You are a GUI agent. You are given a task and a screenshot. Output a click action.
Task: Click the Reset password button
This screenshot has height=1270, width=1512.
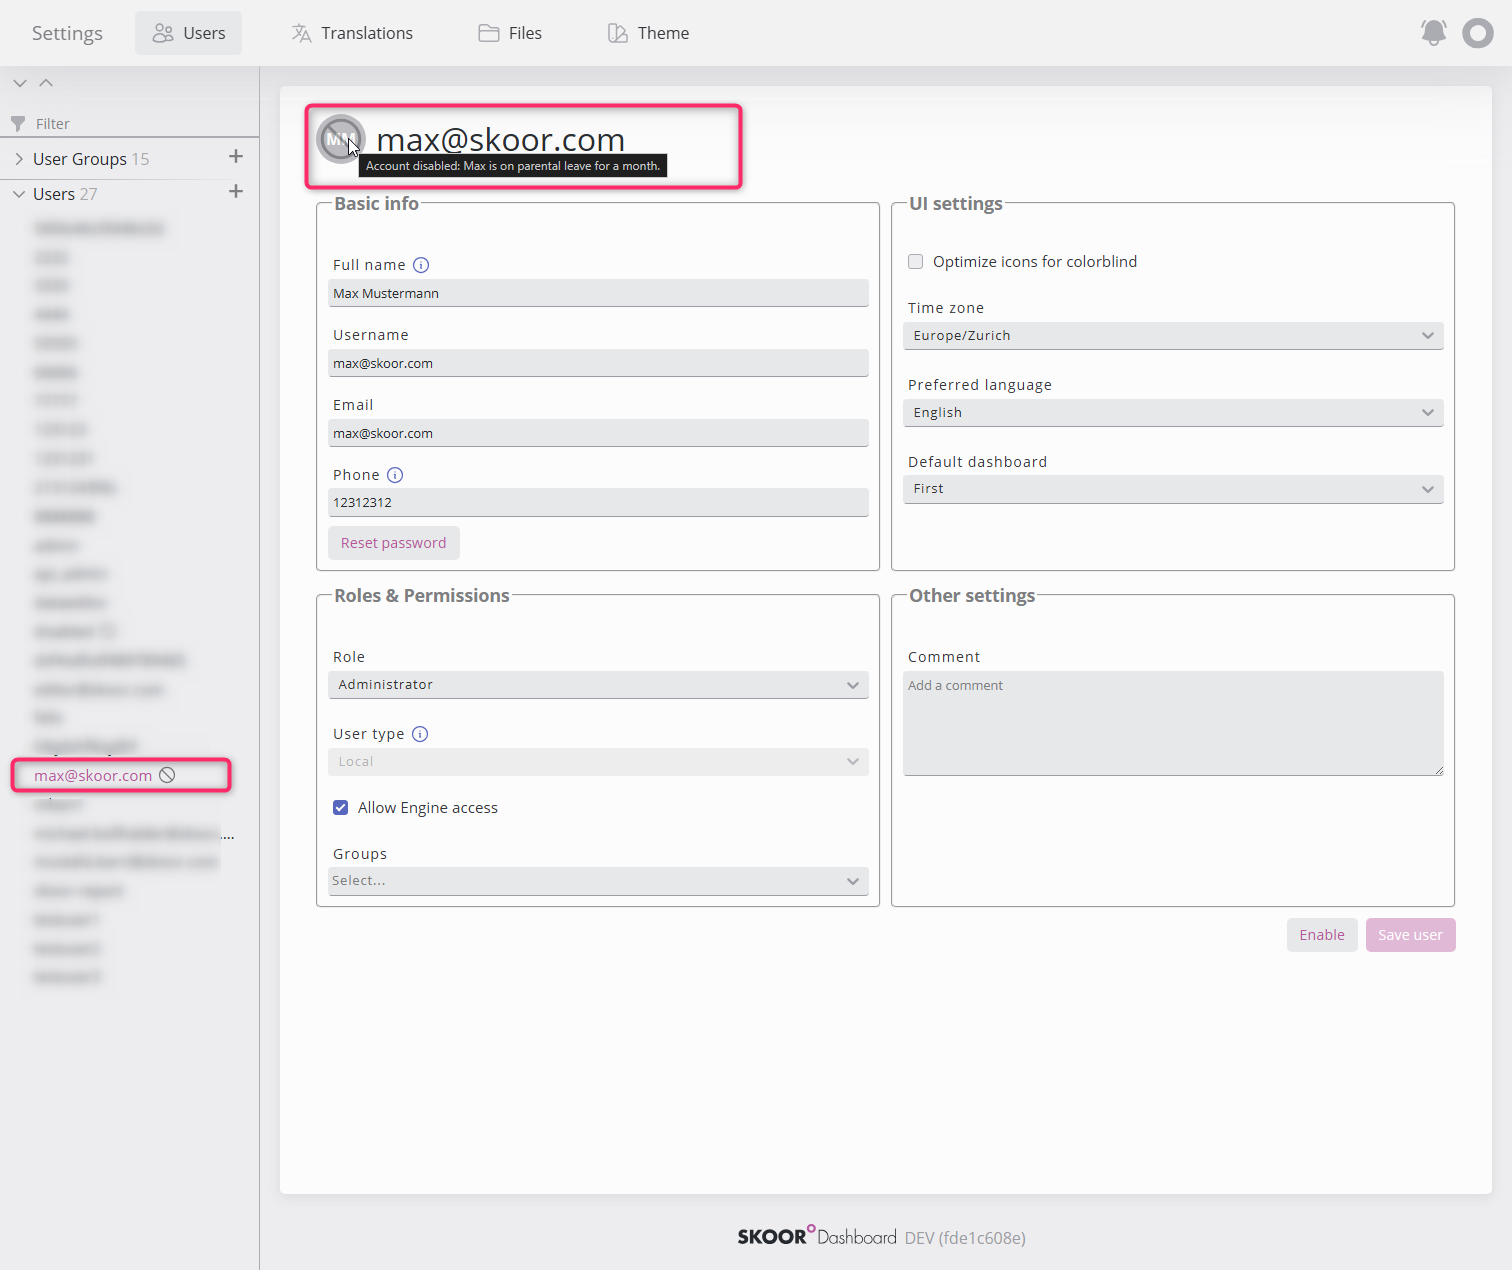coord(393,543)
